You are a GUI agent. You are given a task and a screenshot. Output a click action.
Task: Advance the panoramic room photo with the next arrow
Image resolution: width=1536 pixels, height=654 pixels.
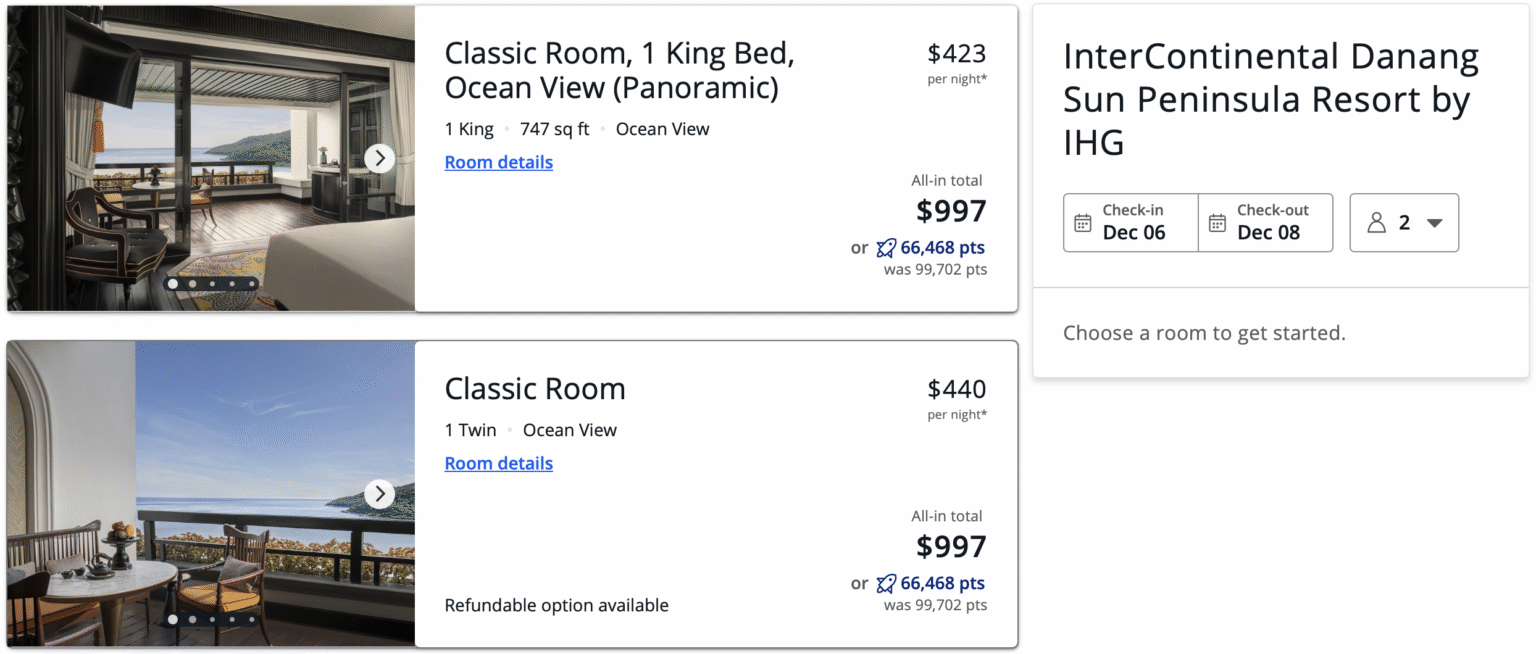(379, 158)
